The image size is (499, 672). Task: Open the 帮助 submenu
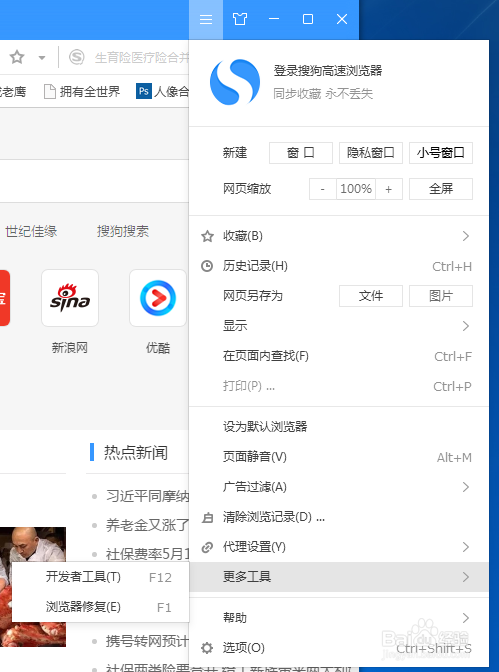tap(339, 618)
